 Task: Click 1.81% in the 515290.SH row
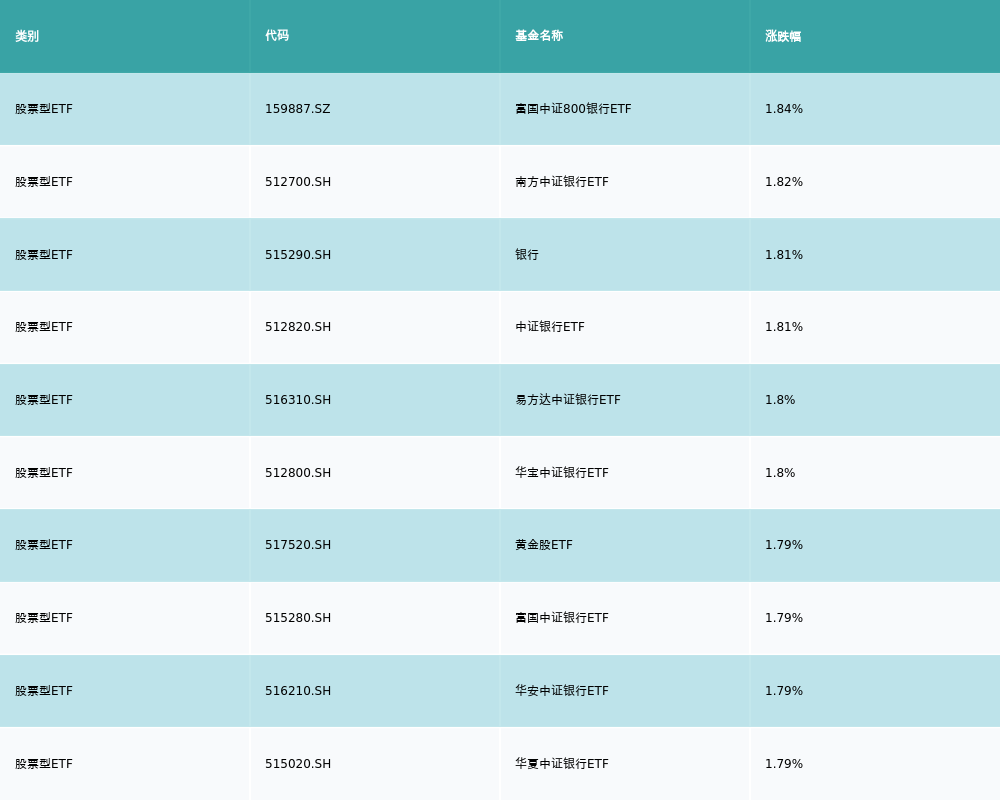coord(784,255)
